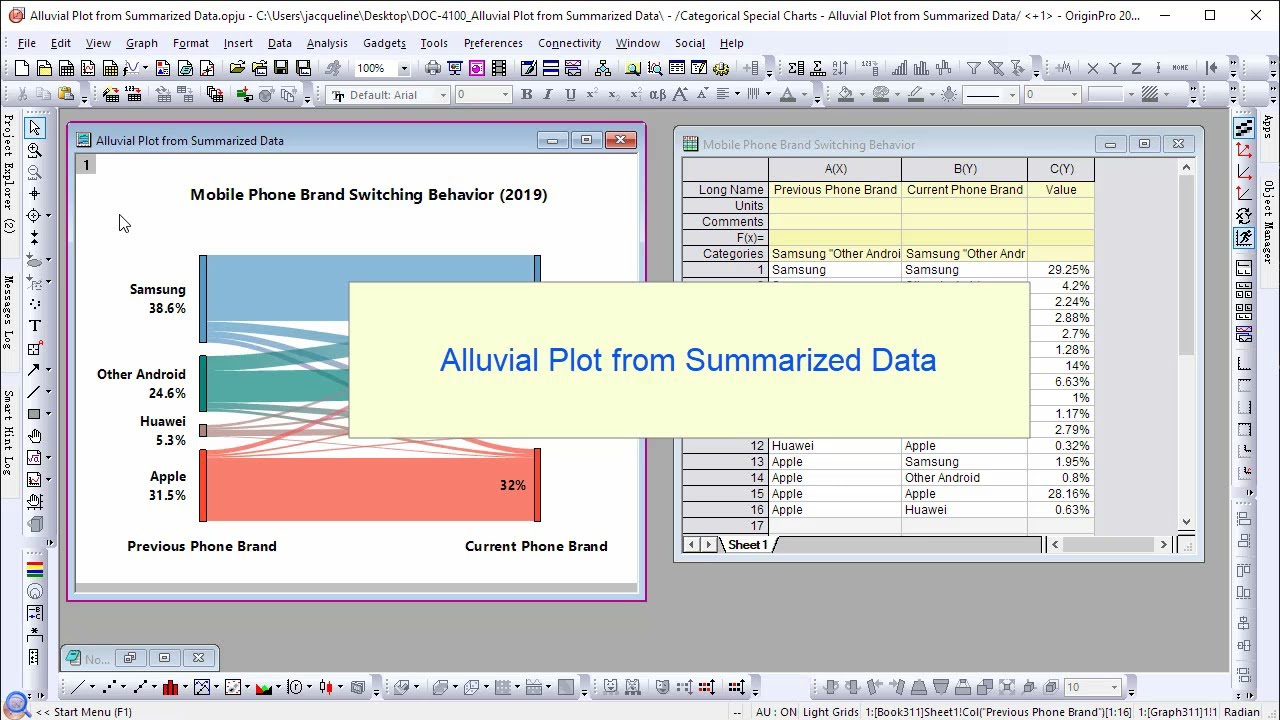Viewport: 1280px width, 720px height.
Task: Select the Pan hand tool
Action: tap(35, 436)
